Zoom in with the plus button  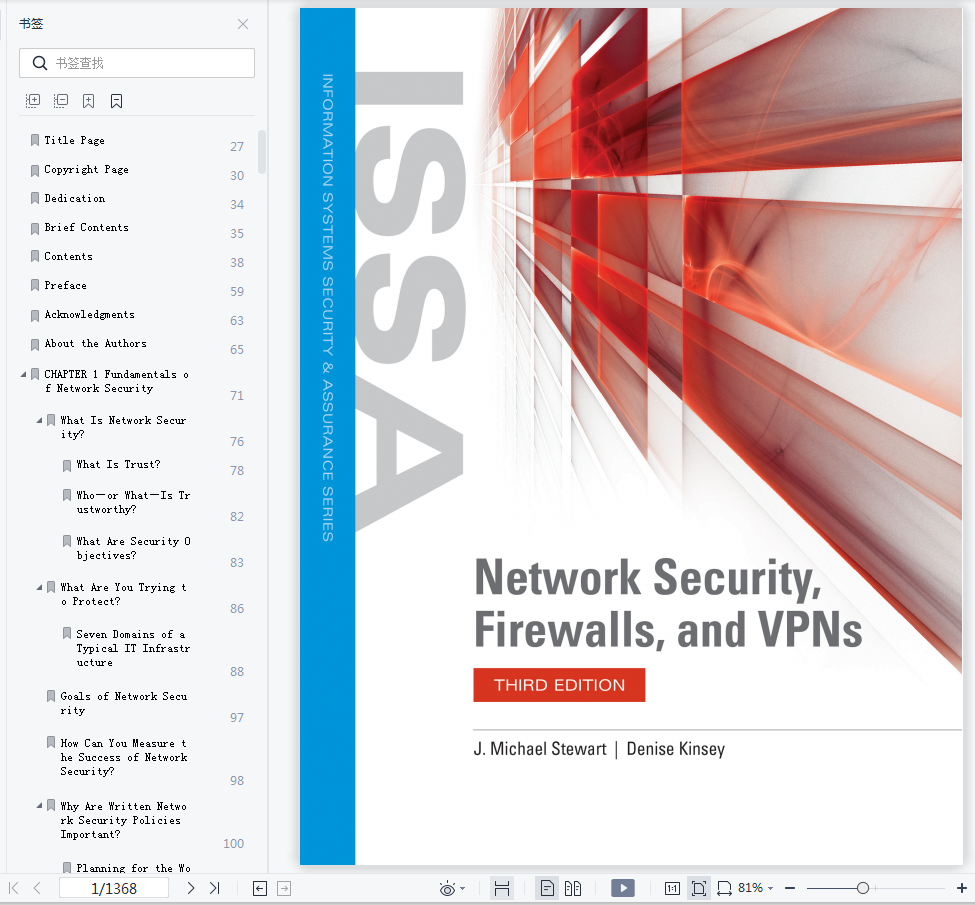point(961,888)
